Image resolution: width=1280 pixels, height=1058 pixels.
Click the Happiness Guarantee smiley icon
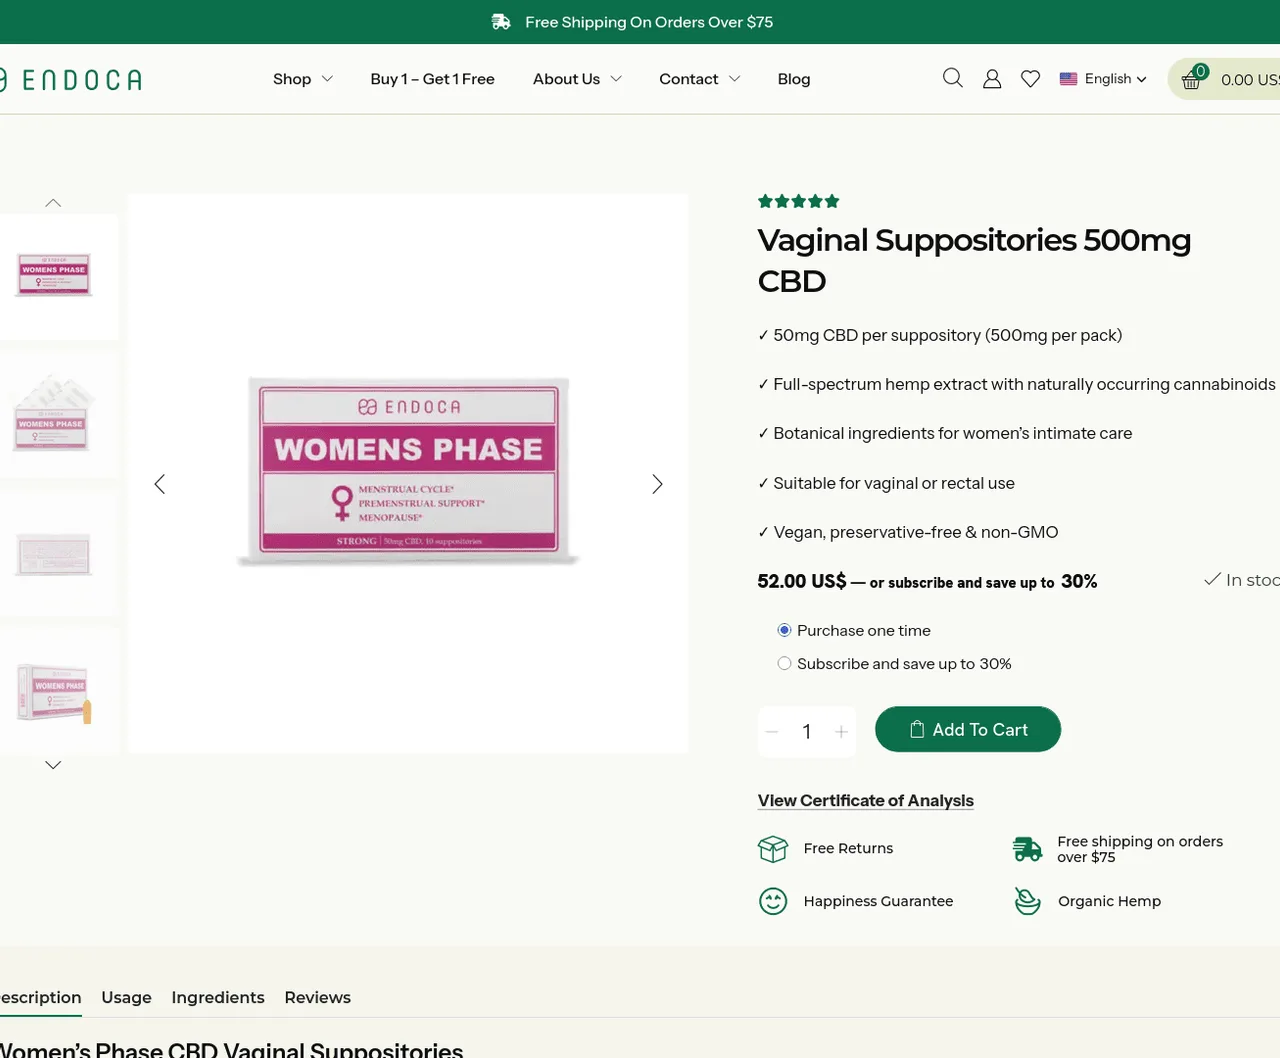(773, 901)
